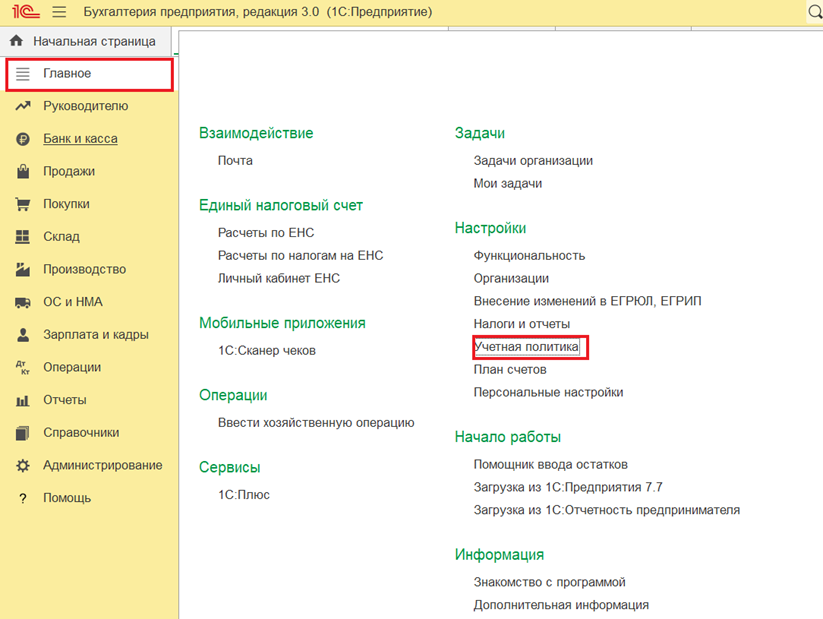Click the Покупки cart icon
This screenshot has height=619, width=823.
click(x=23, y=204)
